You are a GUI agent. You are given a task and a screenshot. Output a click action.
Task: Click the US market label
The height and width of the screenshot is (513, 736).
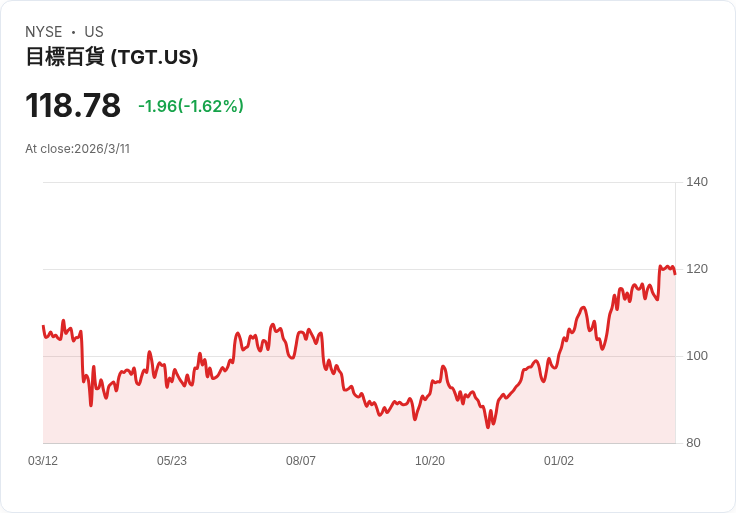[x=94, y=32]
